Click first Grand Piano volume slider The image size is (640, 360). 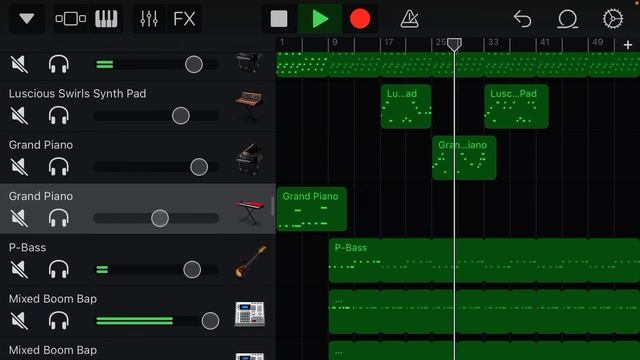[199, 167]
